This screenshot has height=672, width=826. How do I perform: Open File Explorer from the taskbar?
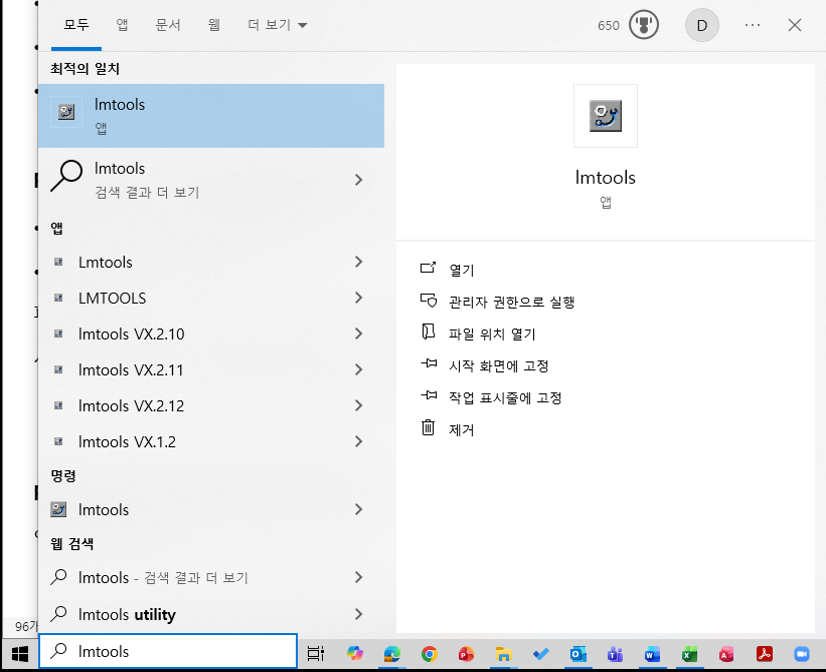tap(504, 654)
